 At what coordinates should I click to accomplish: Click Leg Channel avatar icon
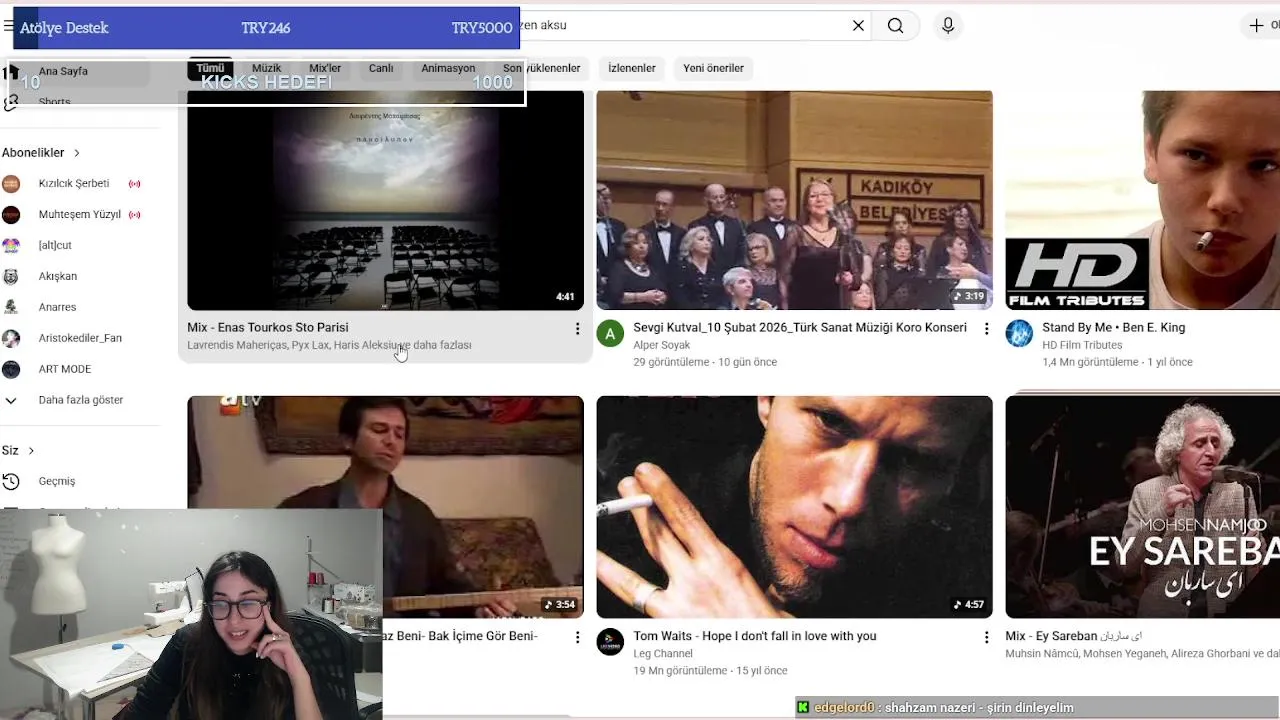[610, 641]
